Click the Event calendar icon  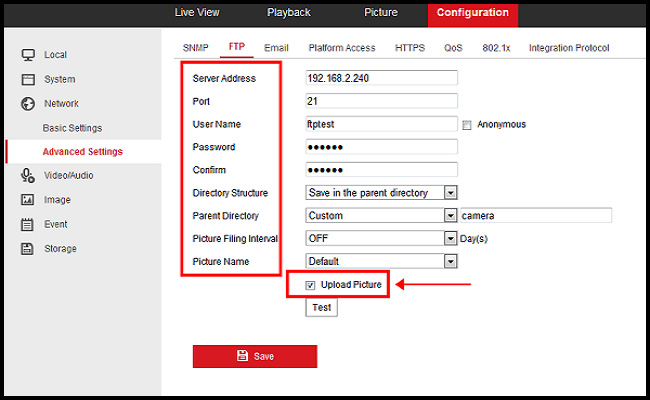coord(28,224)
